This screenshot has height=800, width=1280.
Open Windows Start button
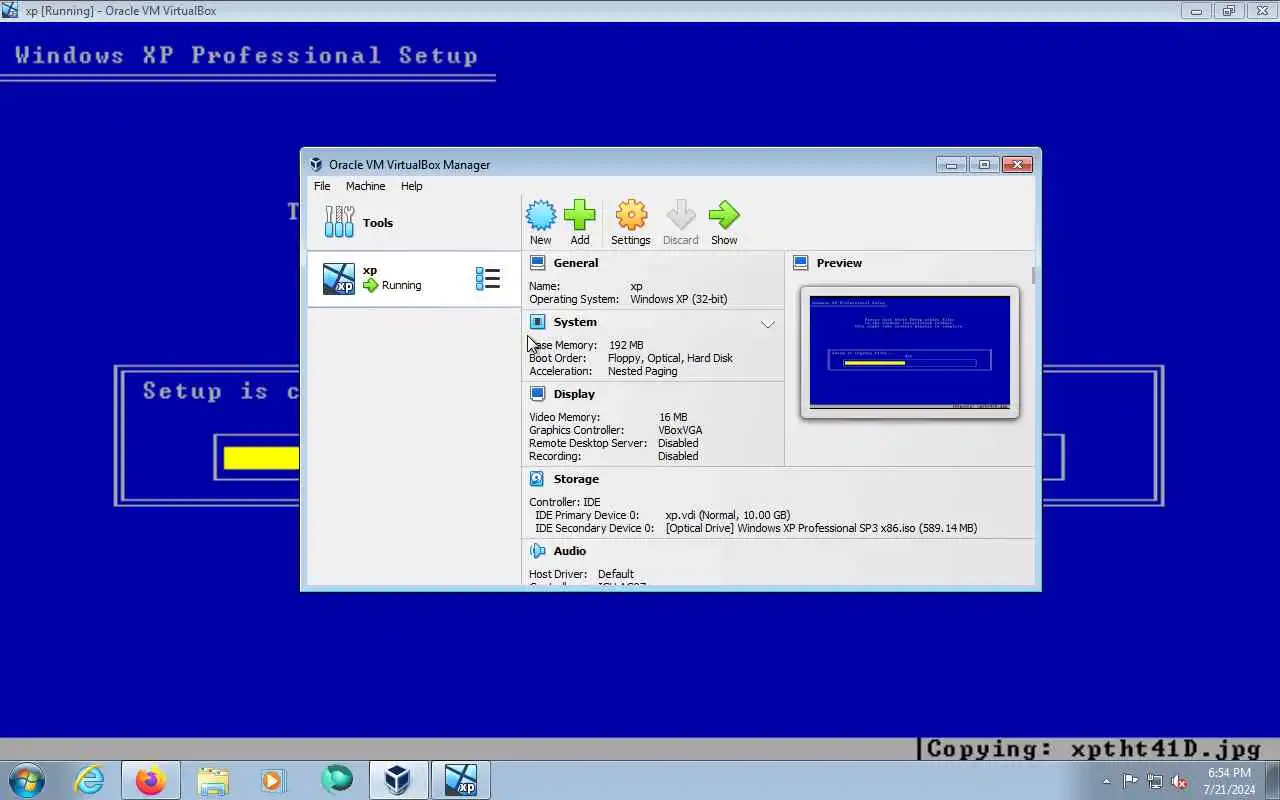pos(27,780)
